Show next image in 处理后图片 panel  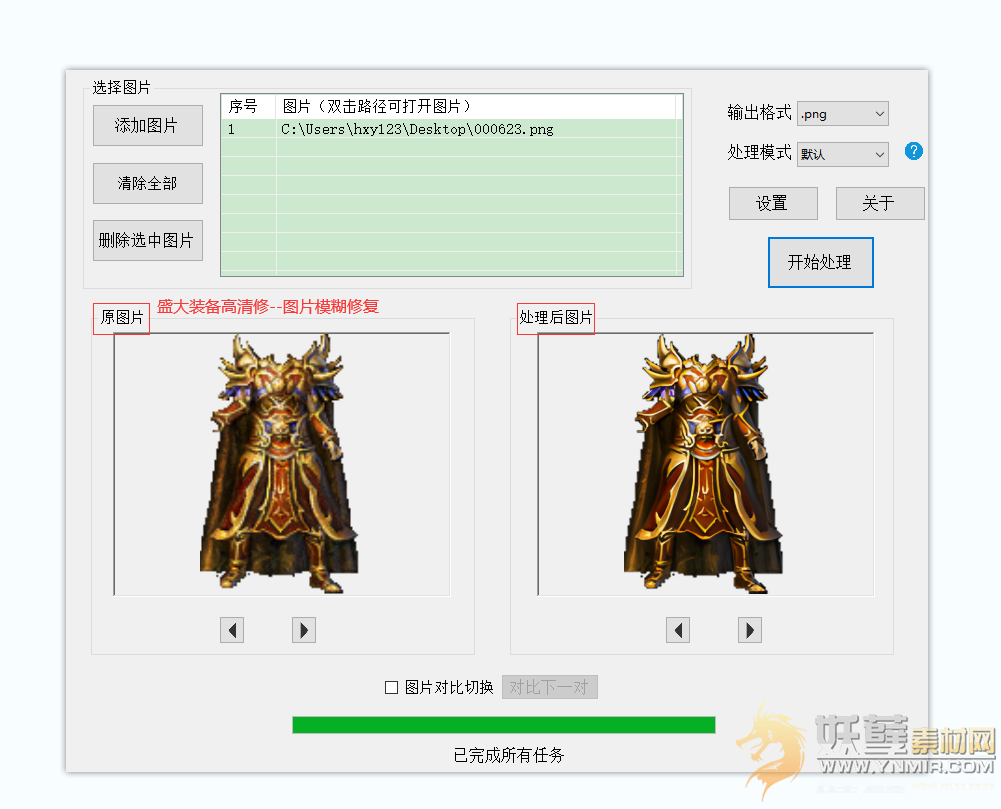749,630
